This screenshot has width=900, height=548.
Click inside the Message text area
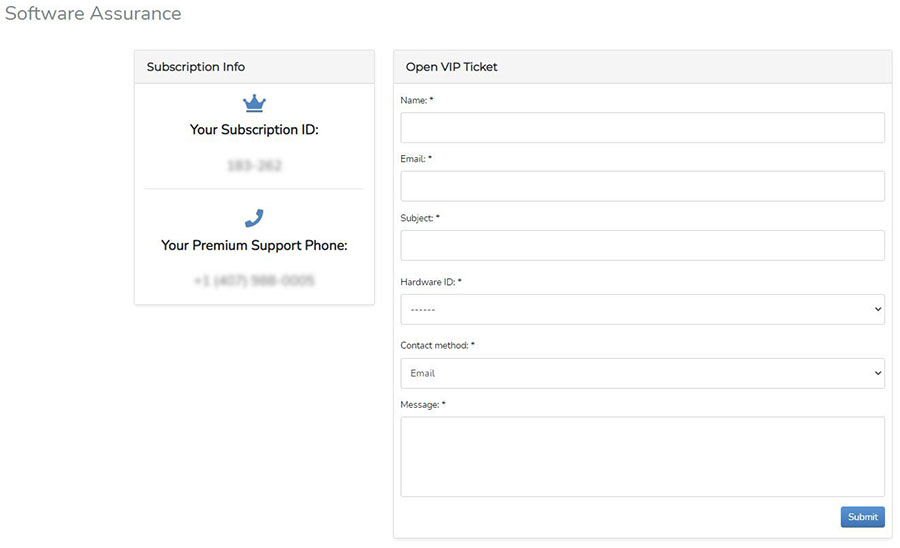click(642, 456)
